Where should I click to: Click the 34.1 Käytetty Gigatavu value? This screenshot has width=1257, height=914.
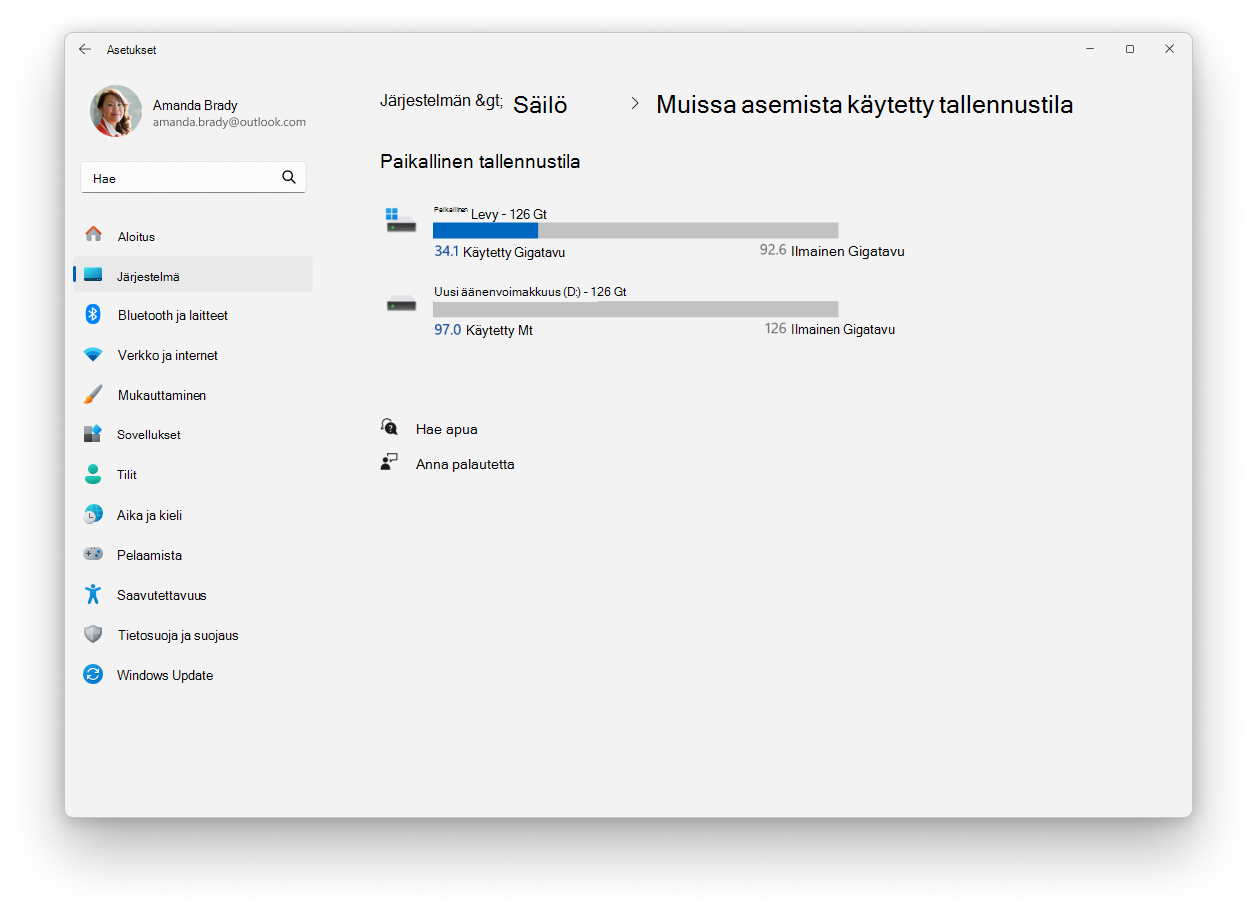click(x=499, y=252)
